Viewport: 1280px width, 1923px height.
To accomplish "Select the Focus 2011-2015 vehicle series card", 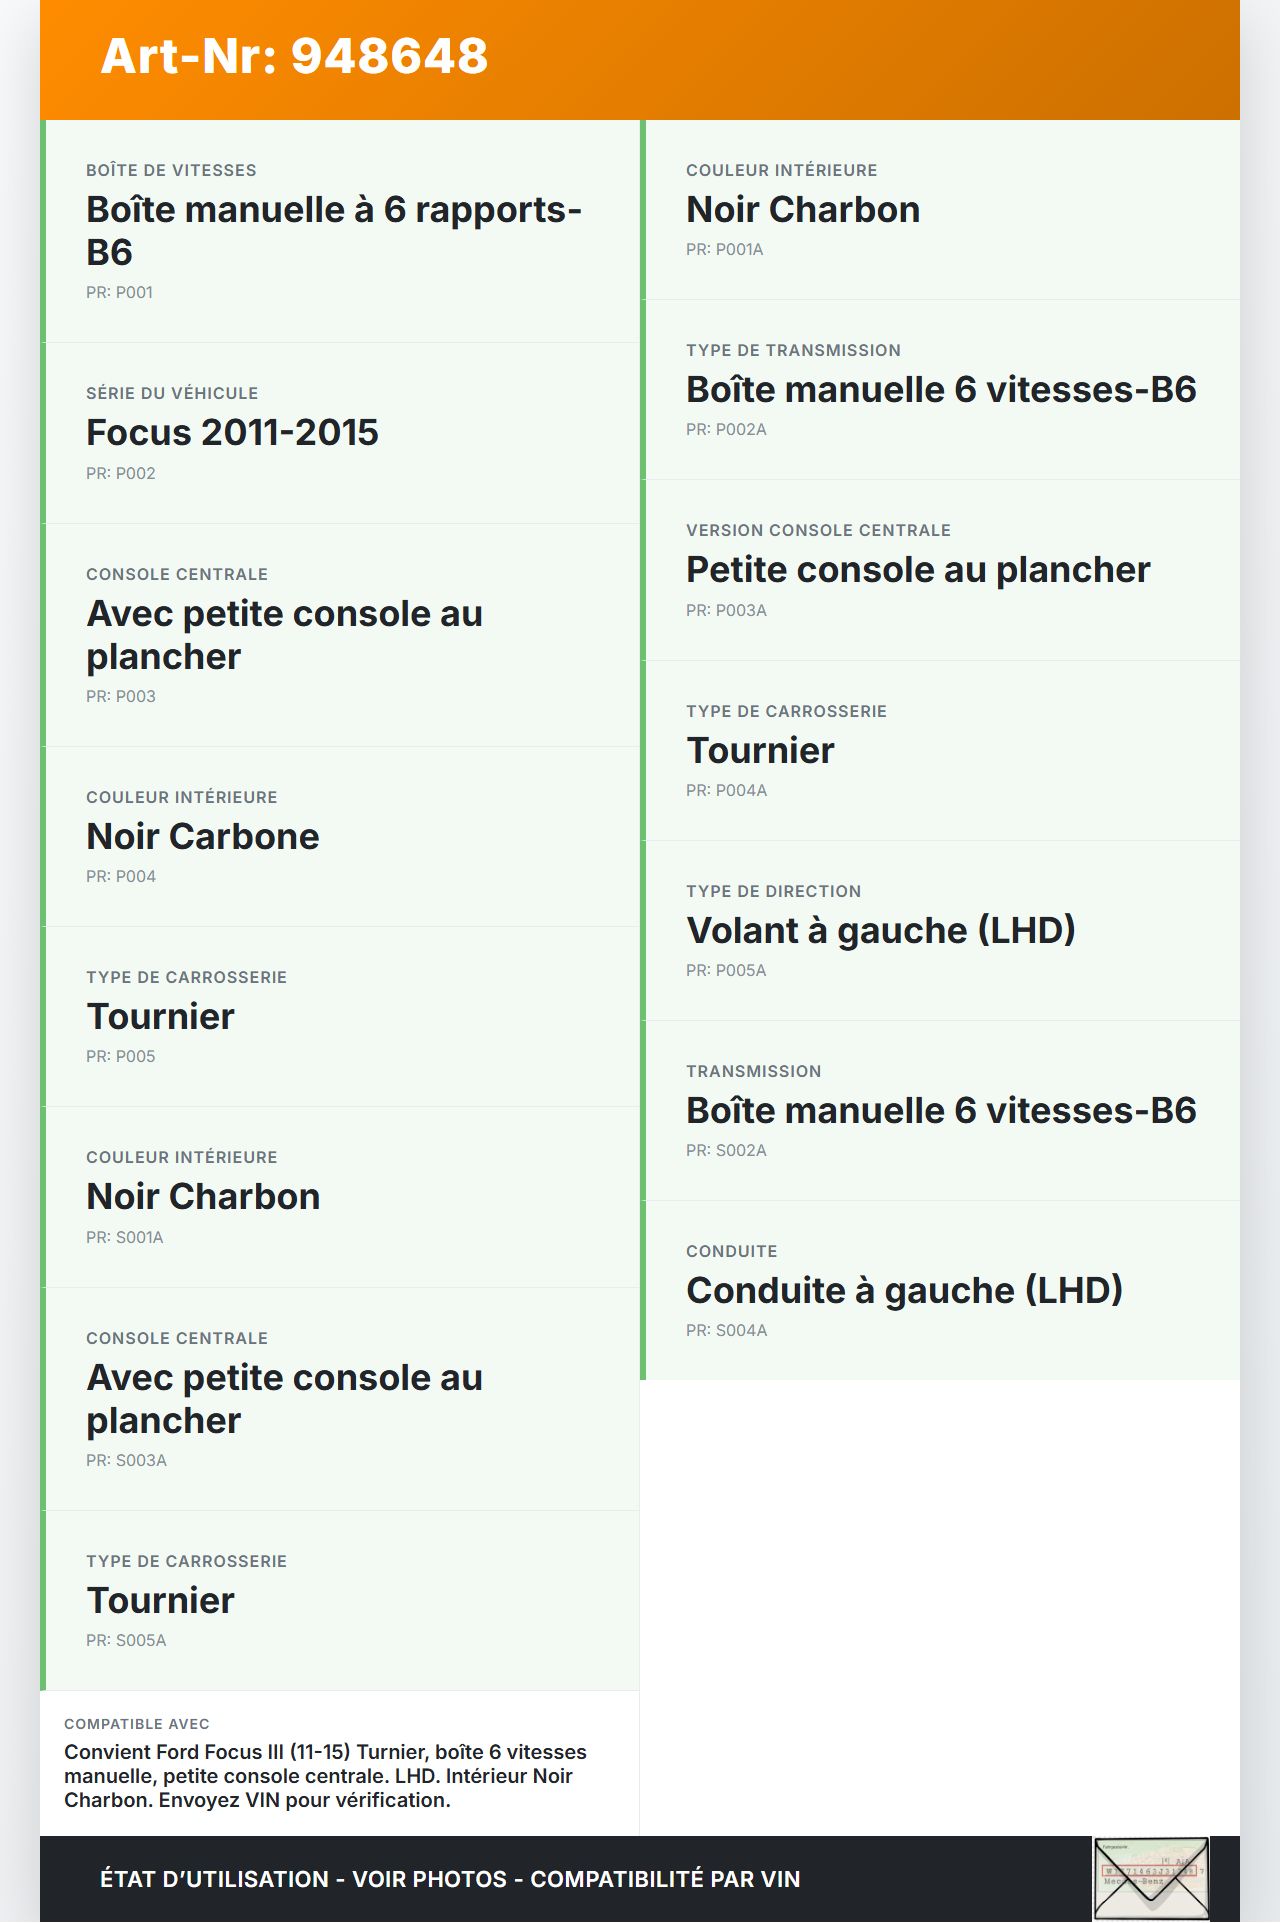I will pyautogui.click(x=340, y=433).
